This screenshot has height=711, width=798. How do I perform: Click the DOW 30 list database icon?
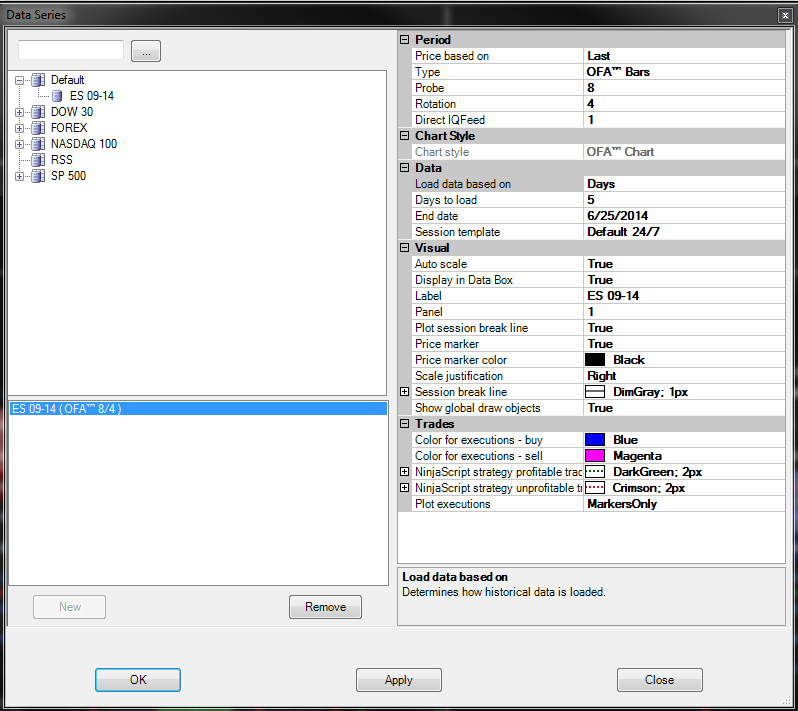click(38, 112)
